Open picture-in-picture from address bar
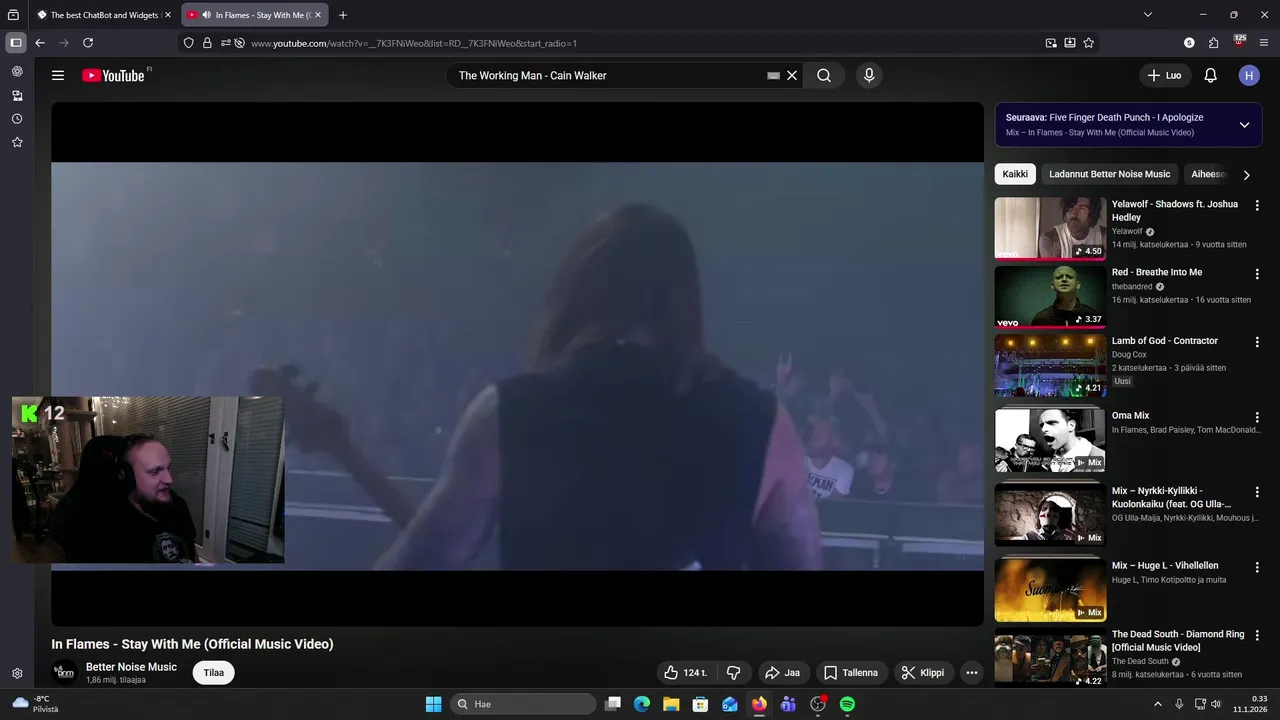 tap(1051, 43)
